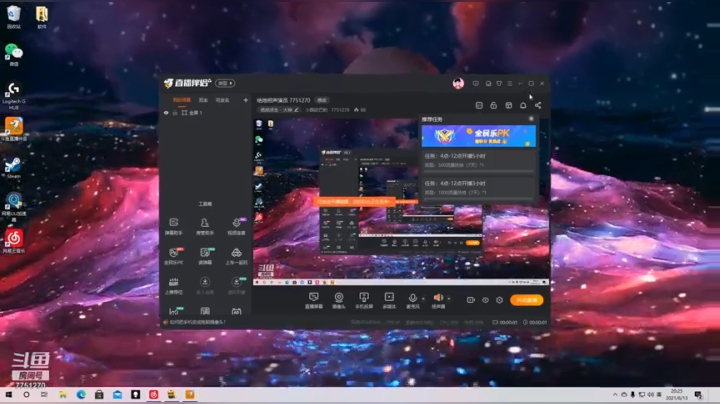Image resolution: width=720 pixels, height=404 pixels.
Task: Open the Steam desktop shortcut
Action: point(13,168)
